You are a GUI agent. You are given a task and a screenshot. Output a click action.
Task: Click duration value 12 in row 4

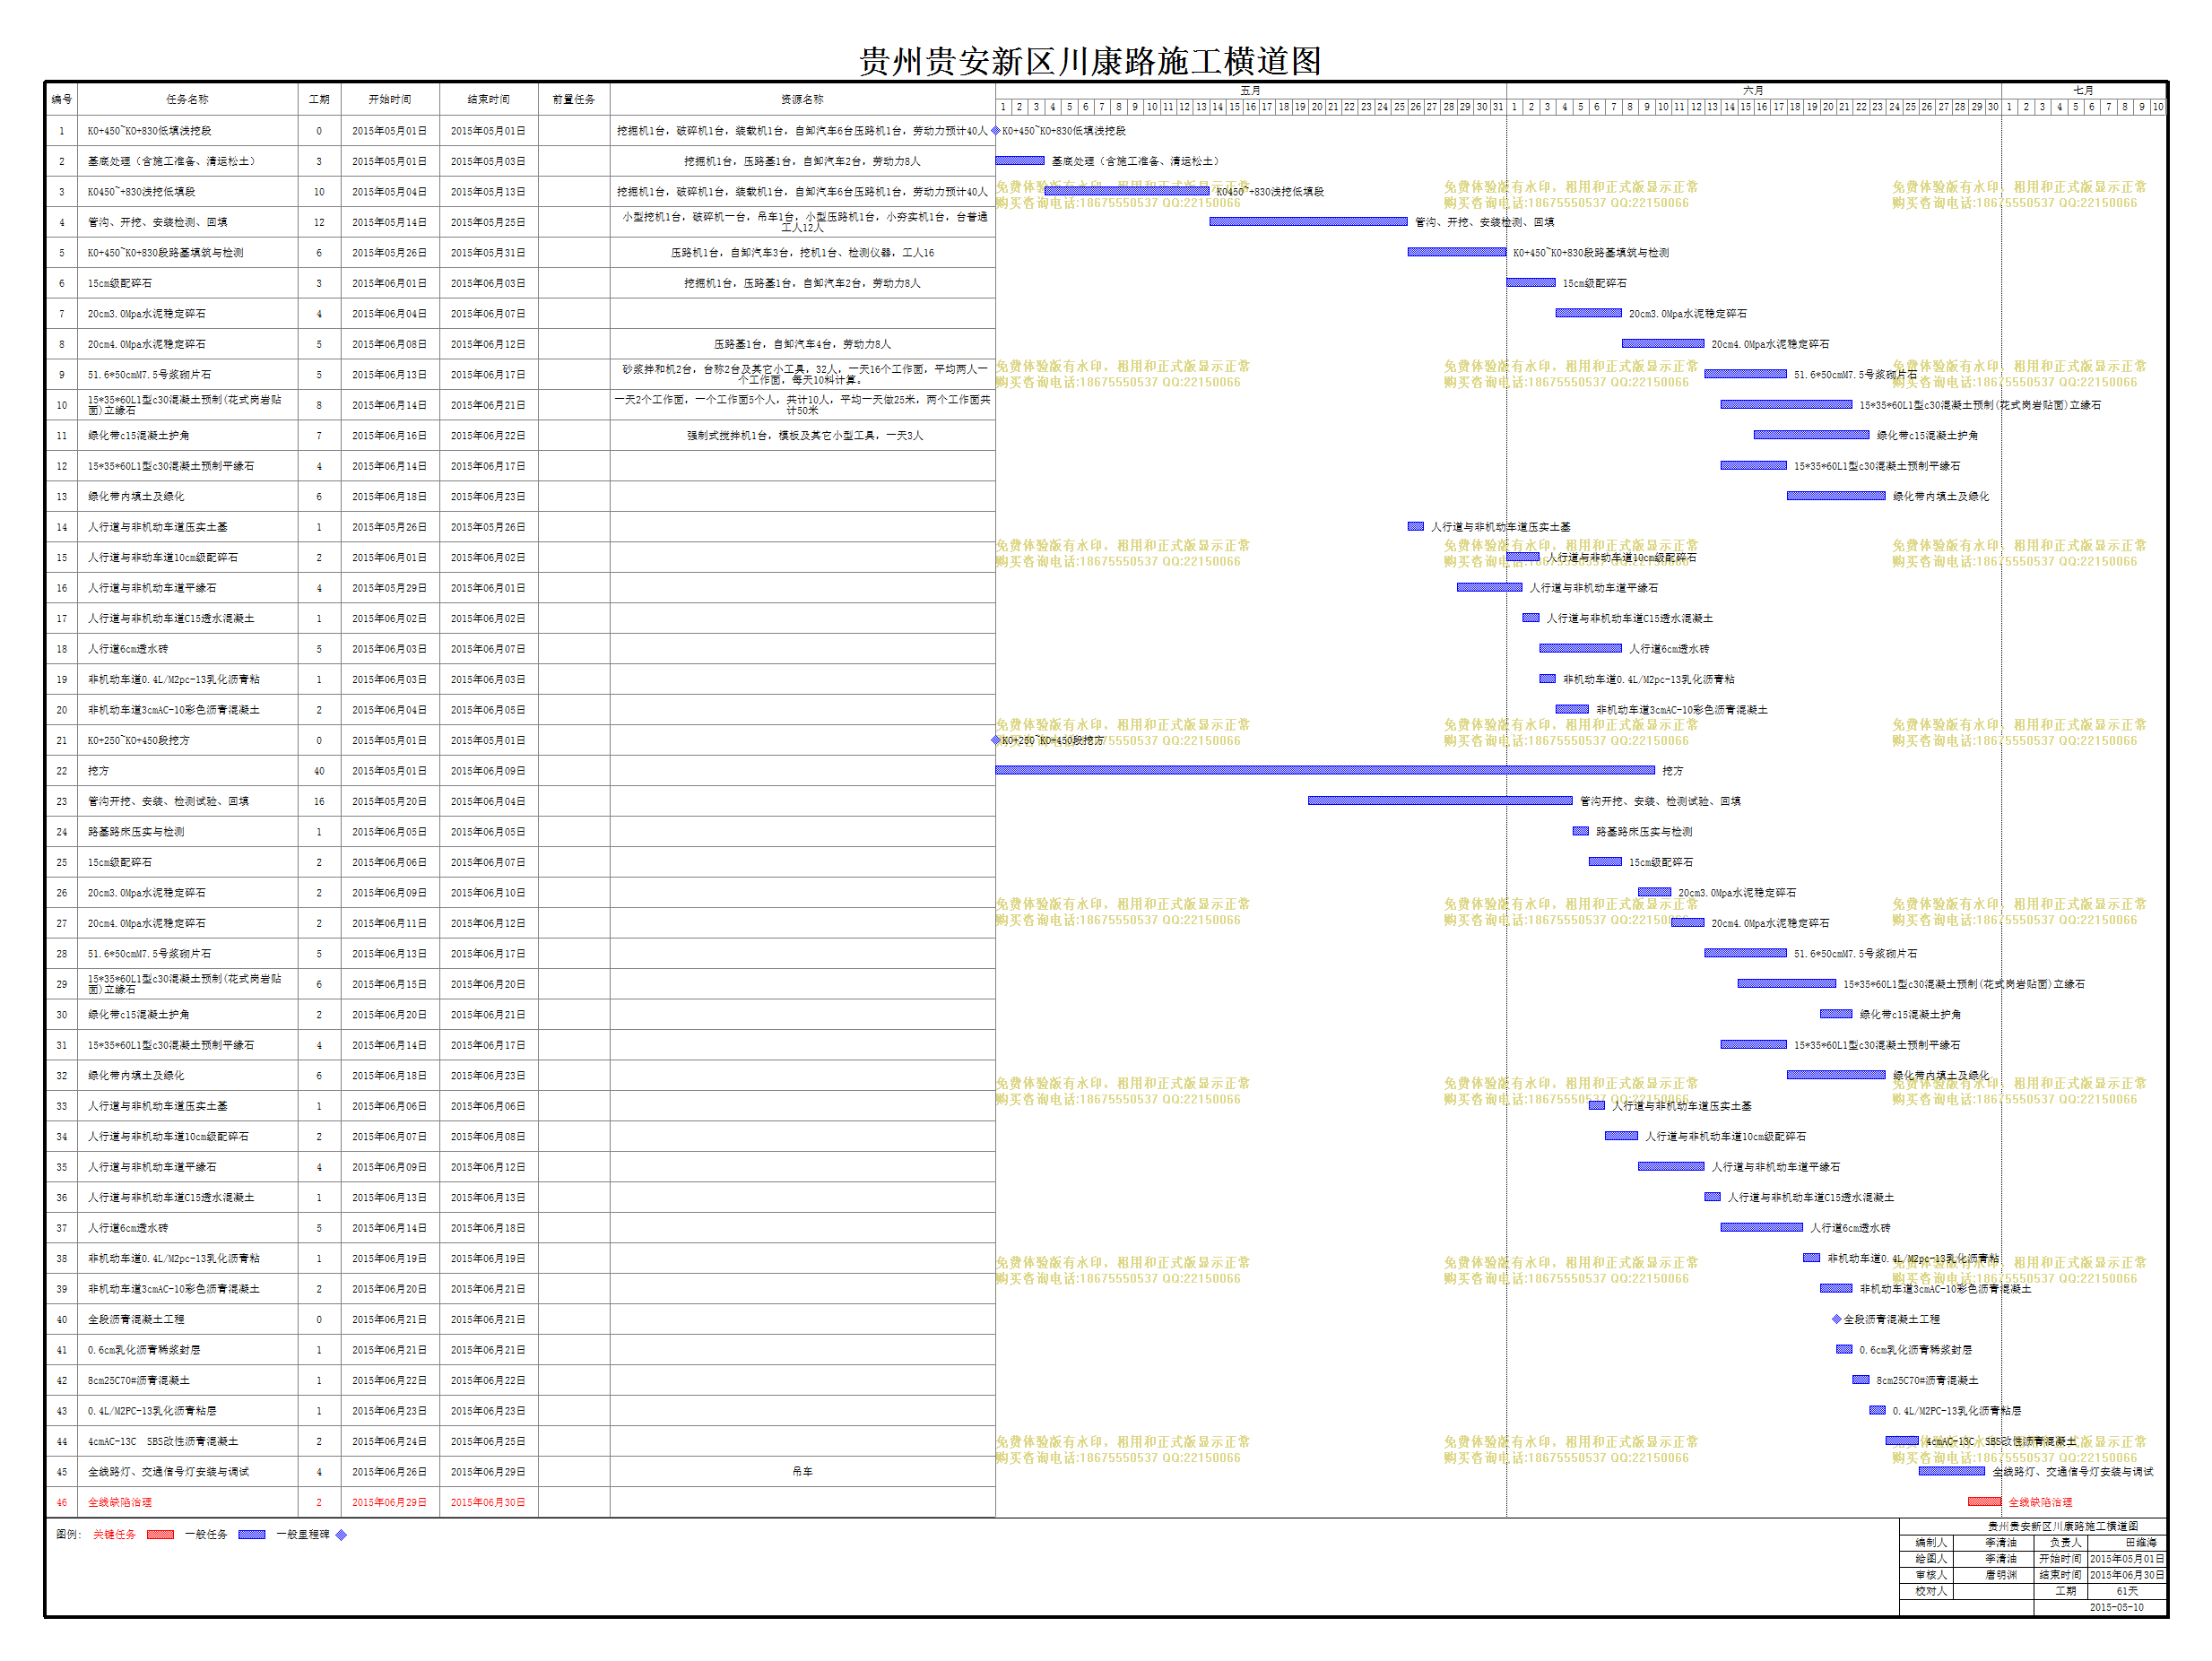click(319, 222)
